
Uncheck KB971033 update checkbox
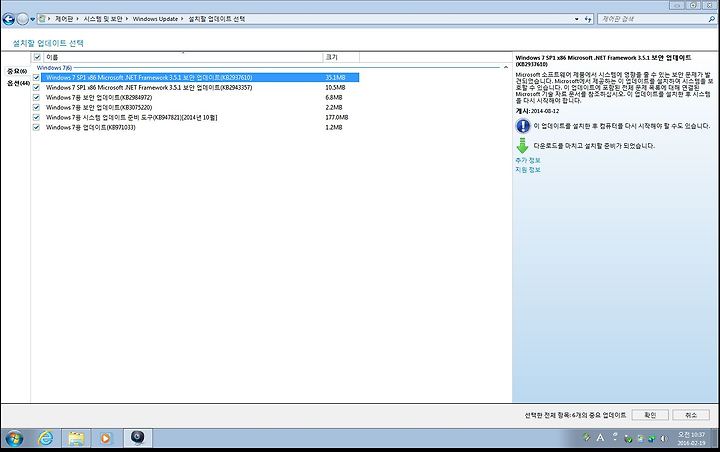pos(36,128)
